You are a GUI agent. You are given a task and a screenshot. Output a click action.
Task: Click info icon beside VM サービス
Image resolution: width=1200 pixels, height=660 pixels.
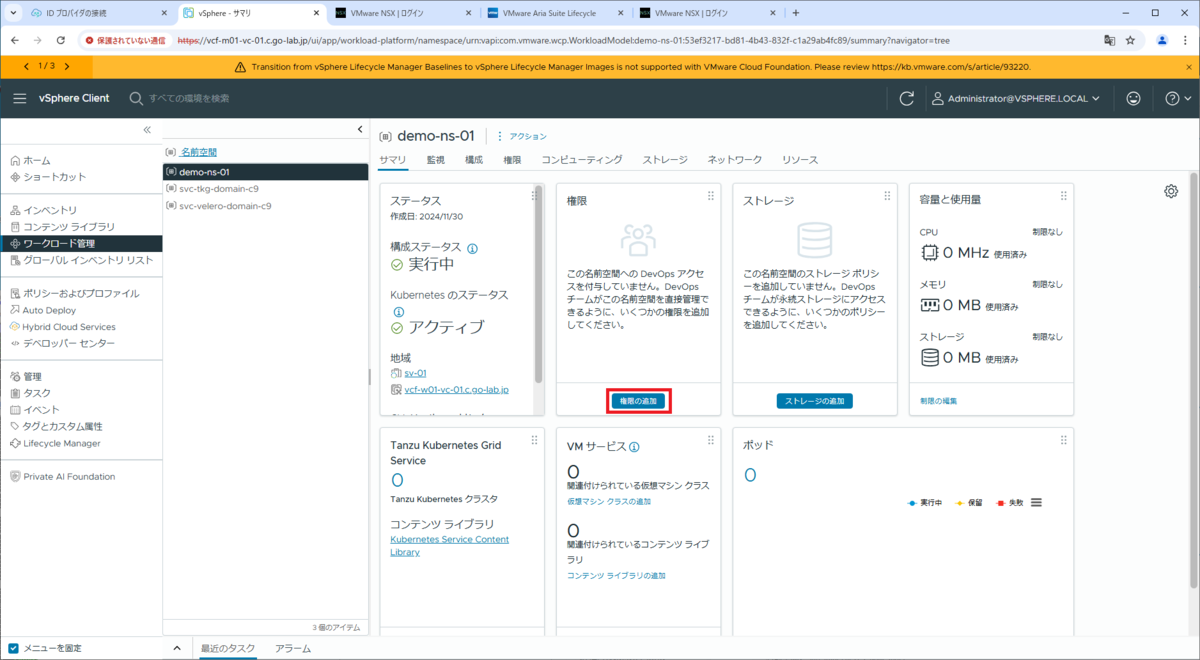point(634,447)
